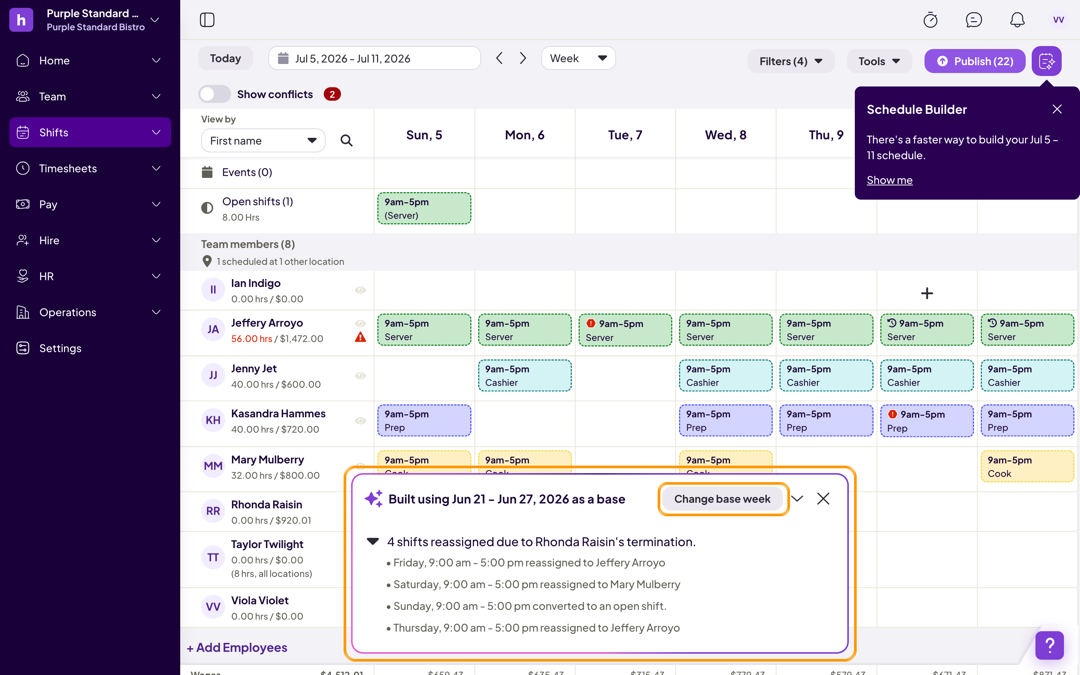Open the Shifts sidebar menu

click(x=90, y=132)
